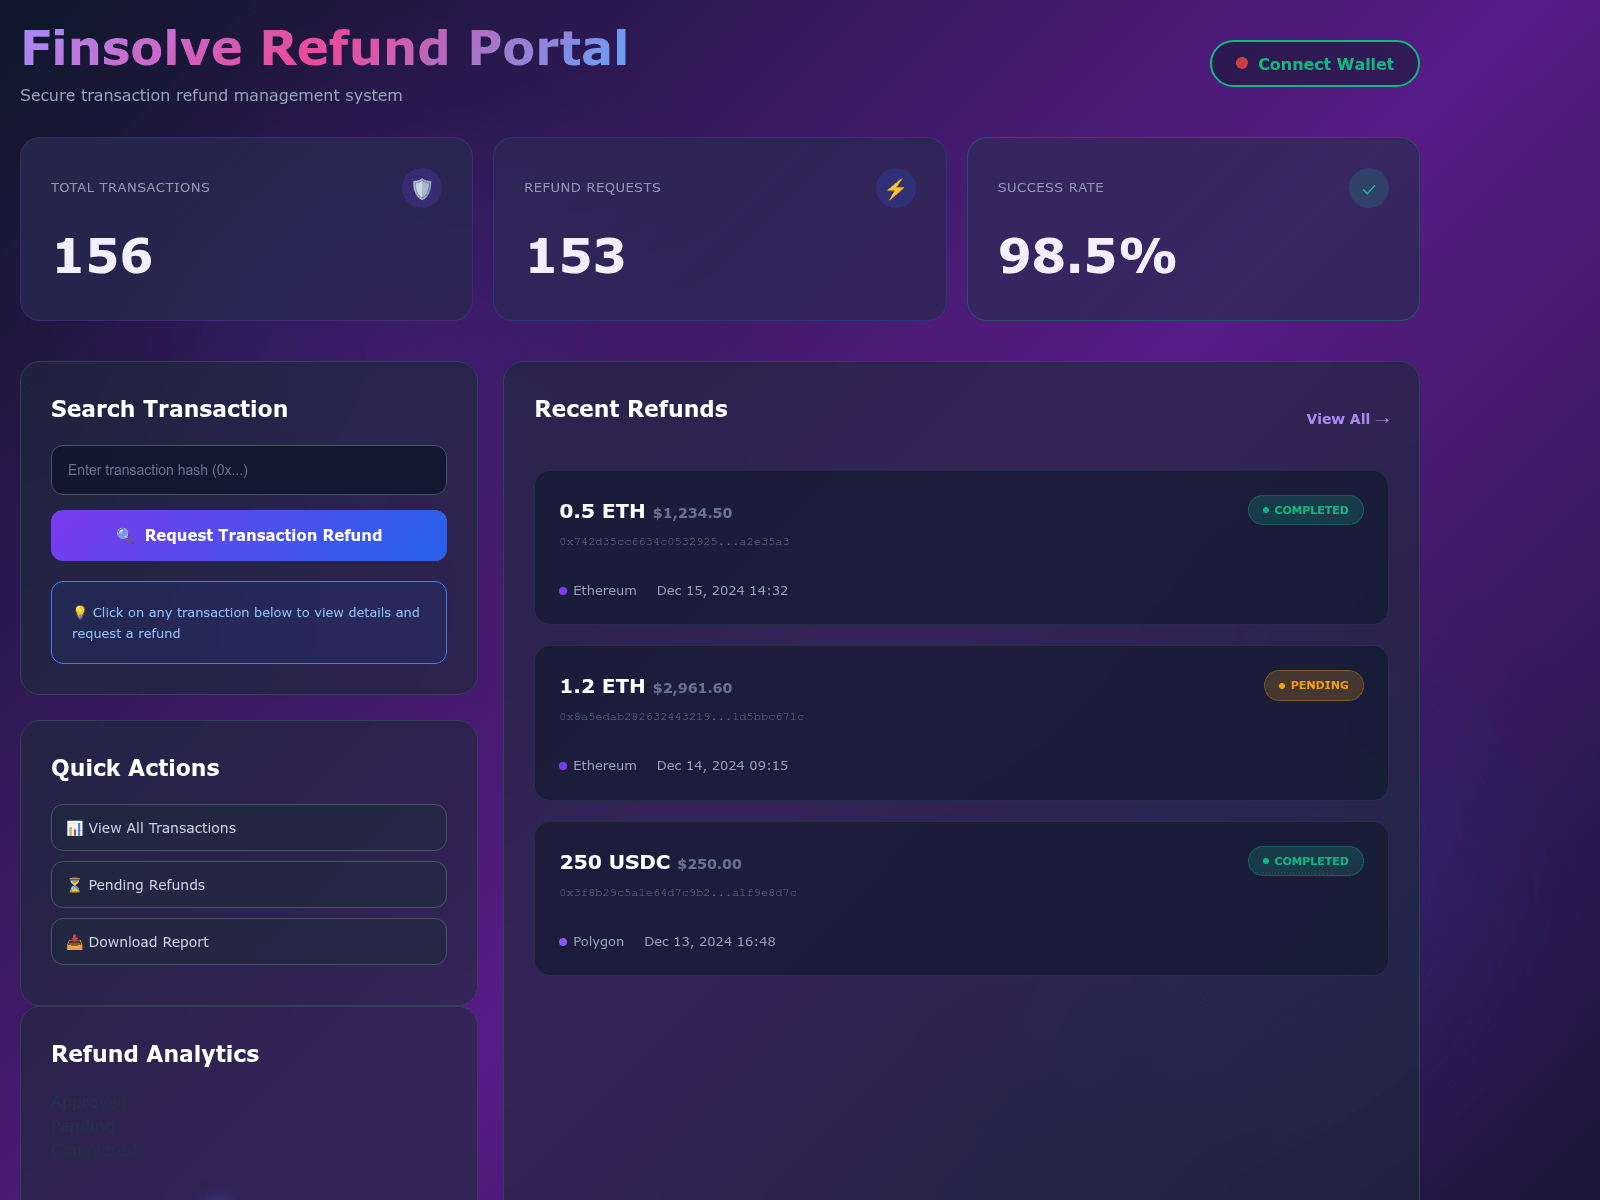Click the hash 0x3f8b29c5a1e64d7c9b2...a1f9e8d7c

click(x=678, y=893)
